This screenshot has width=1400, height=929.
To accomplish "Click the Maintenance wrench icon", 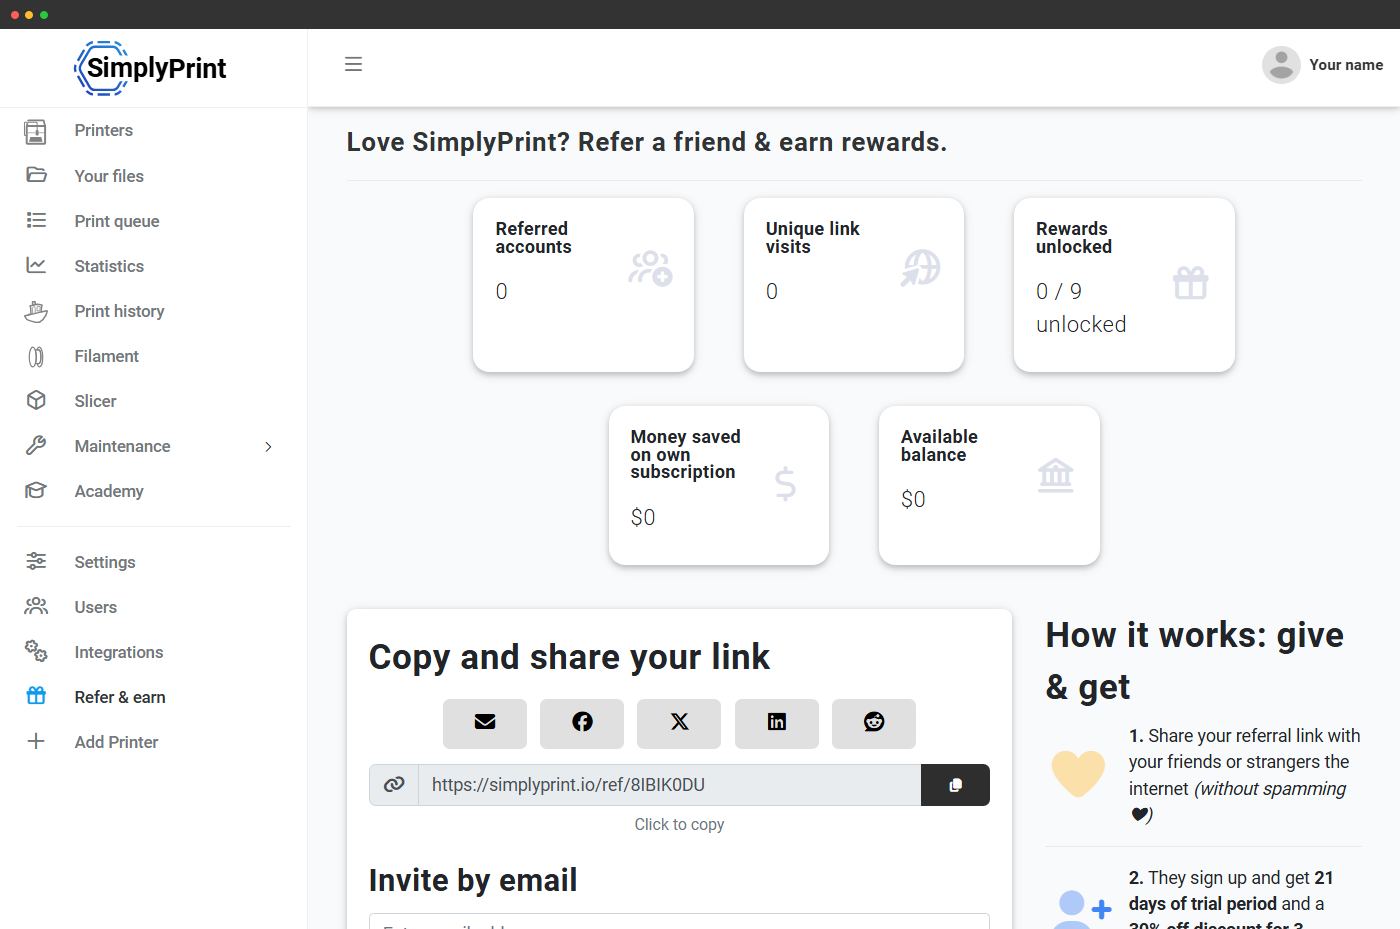I will pyautogui.click(x=36, y=446).
